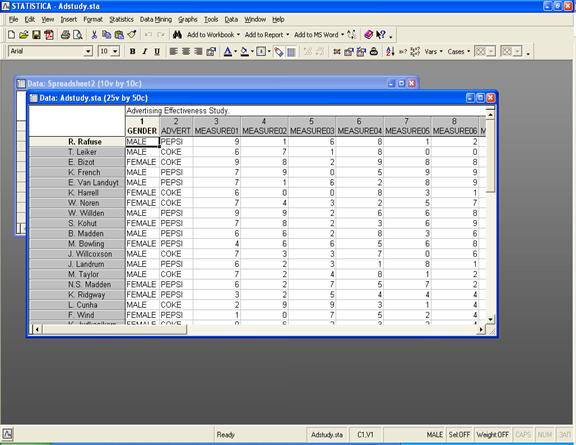The image size is (576, 445).
Task: Select the MEASURE01 column header
Action: click(217, 126)
